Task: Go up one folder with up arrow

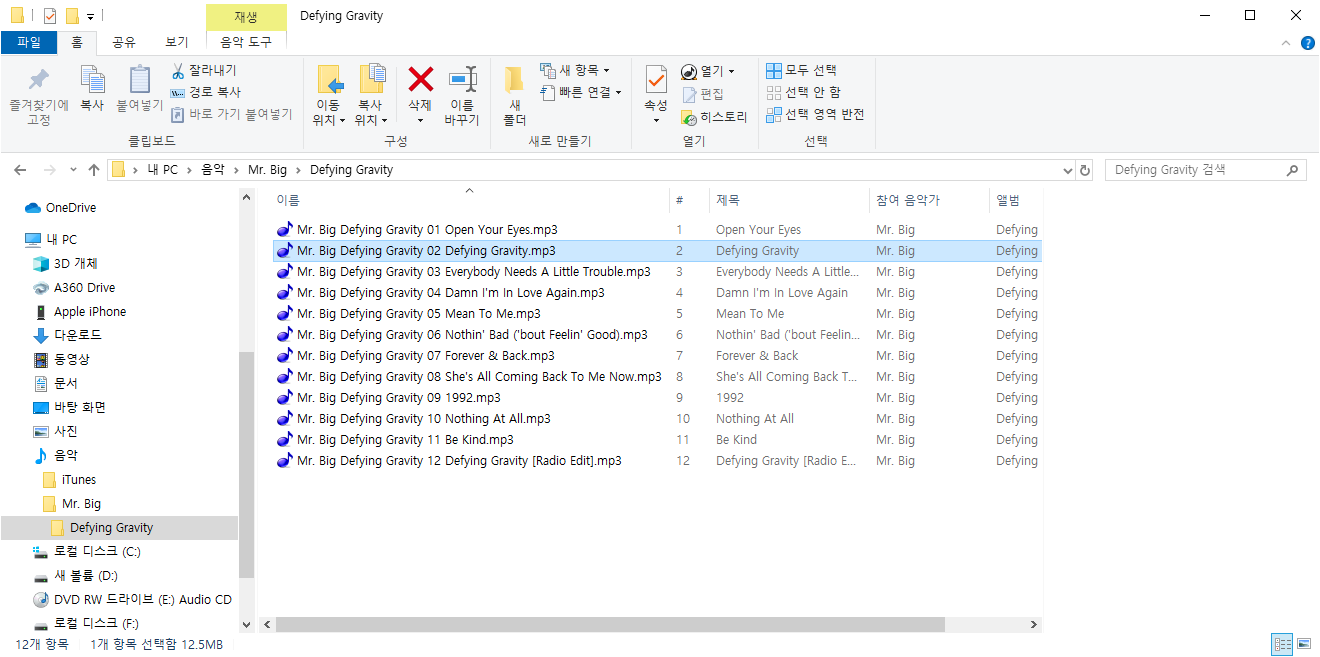Action: click(x=94, y=170)
